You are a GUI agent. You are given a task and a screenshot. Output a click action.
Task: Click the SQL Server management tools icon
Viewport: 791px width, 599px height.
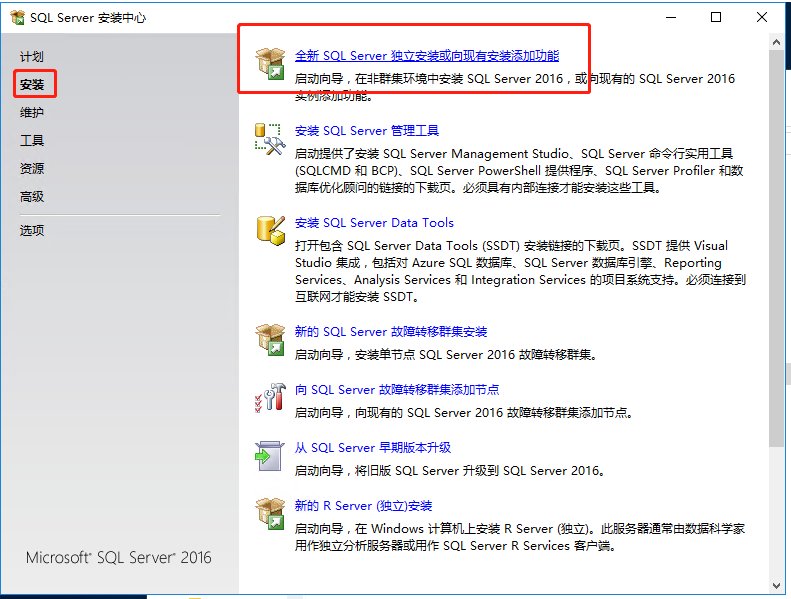(270, 139)
